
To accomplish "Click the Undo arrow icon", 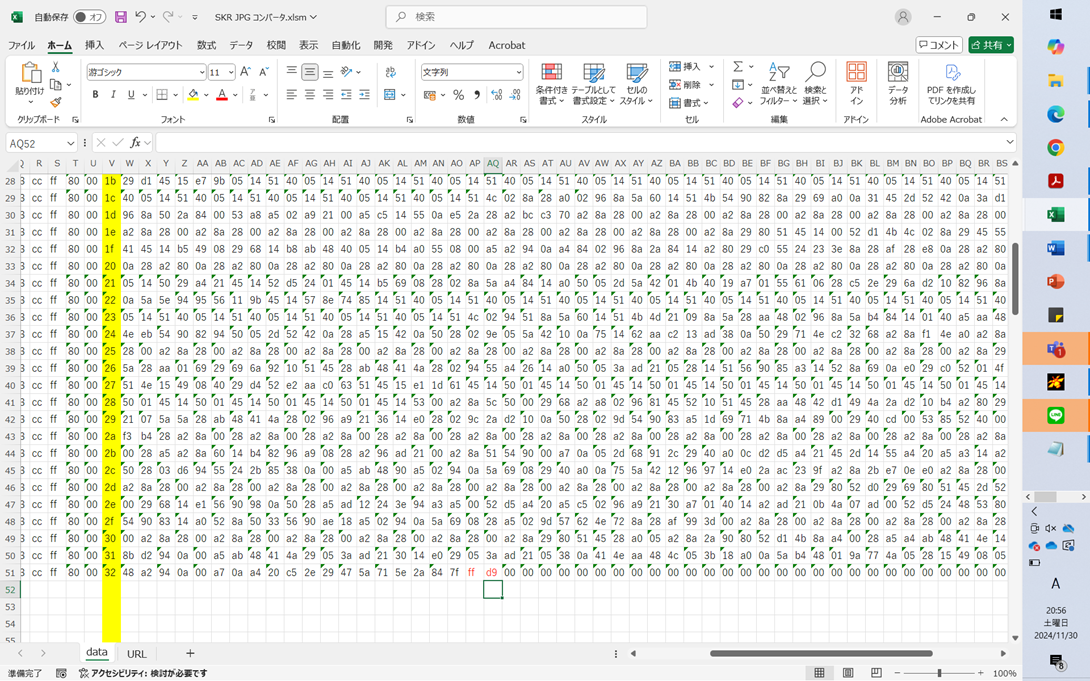I will pos(140,17).
